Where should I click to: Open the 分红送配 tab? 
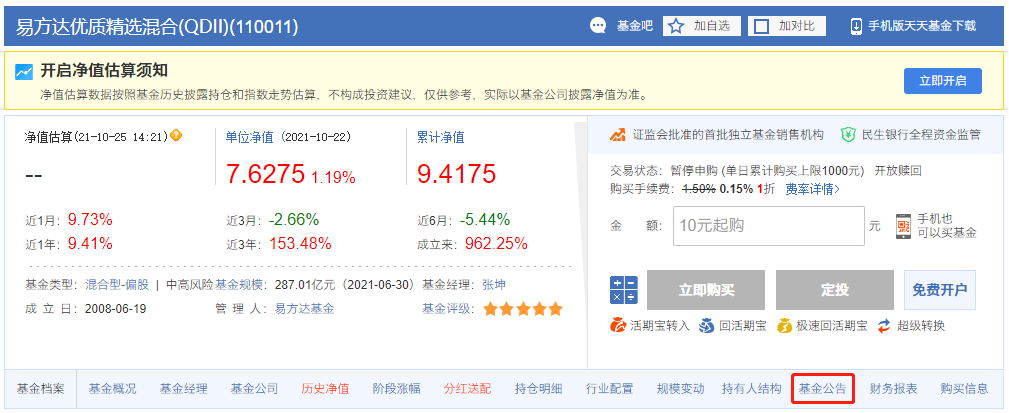pyautogui.click(x=467, y=389)
